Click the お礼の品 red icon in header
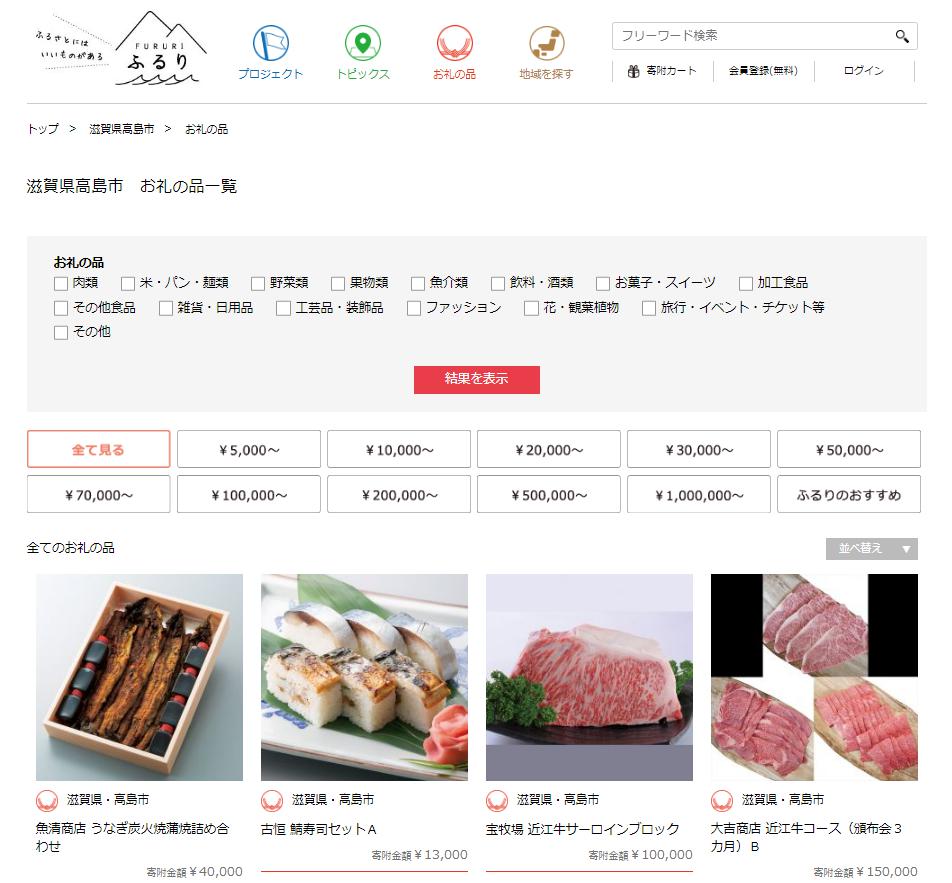Screen dimensions: 952x883 454,43
